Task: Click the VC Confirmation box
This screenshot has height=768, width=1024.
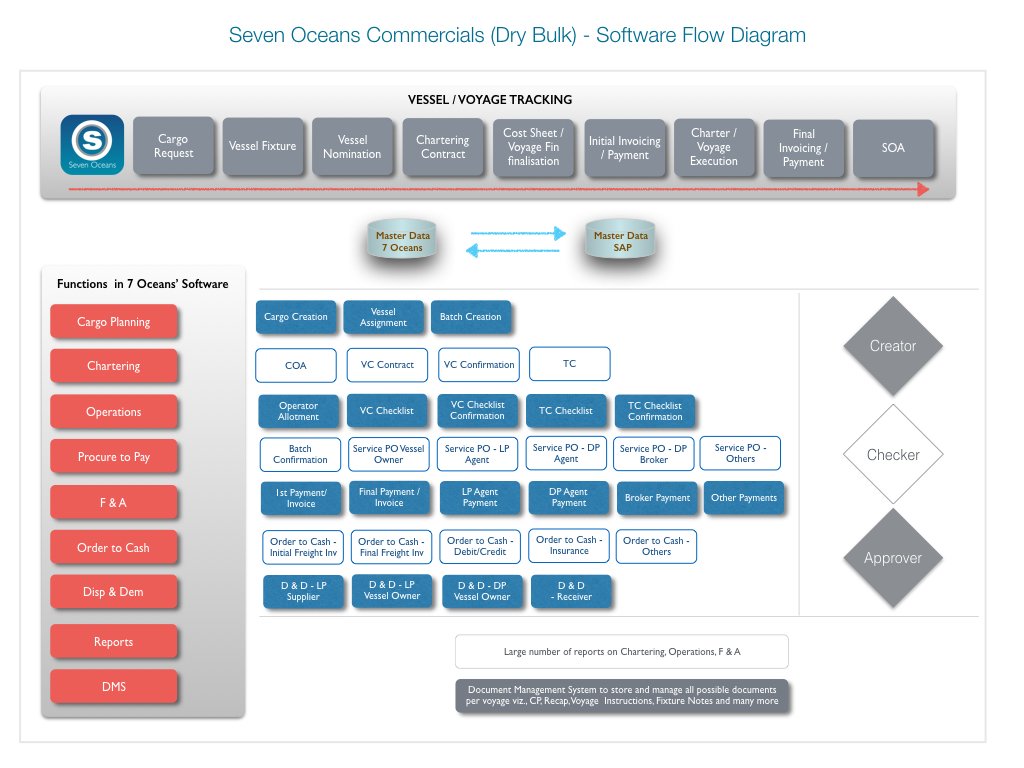Action: coord(479,364)
